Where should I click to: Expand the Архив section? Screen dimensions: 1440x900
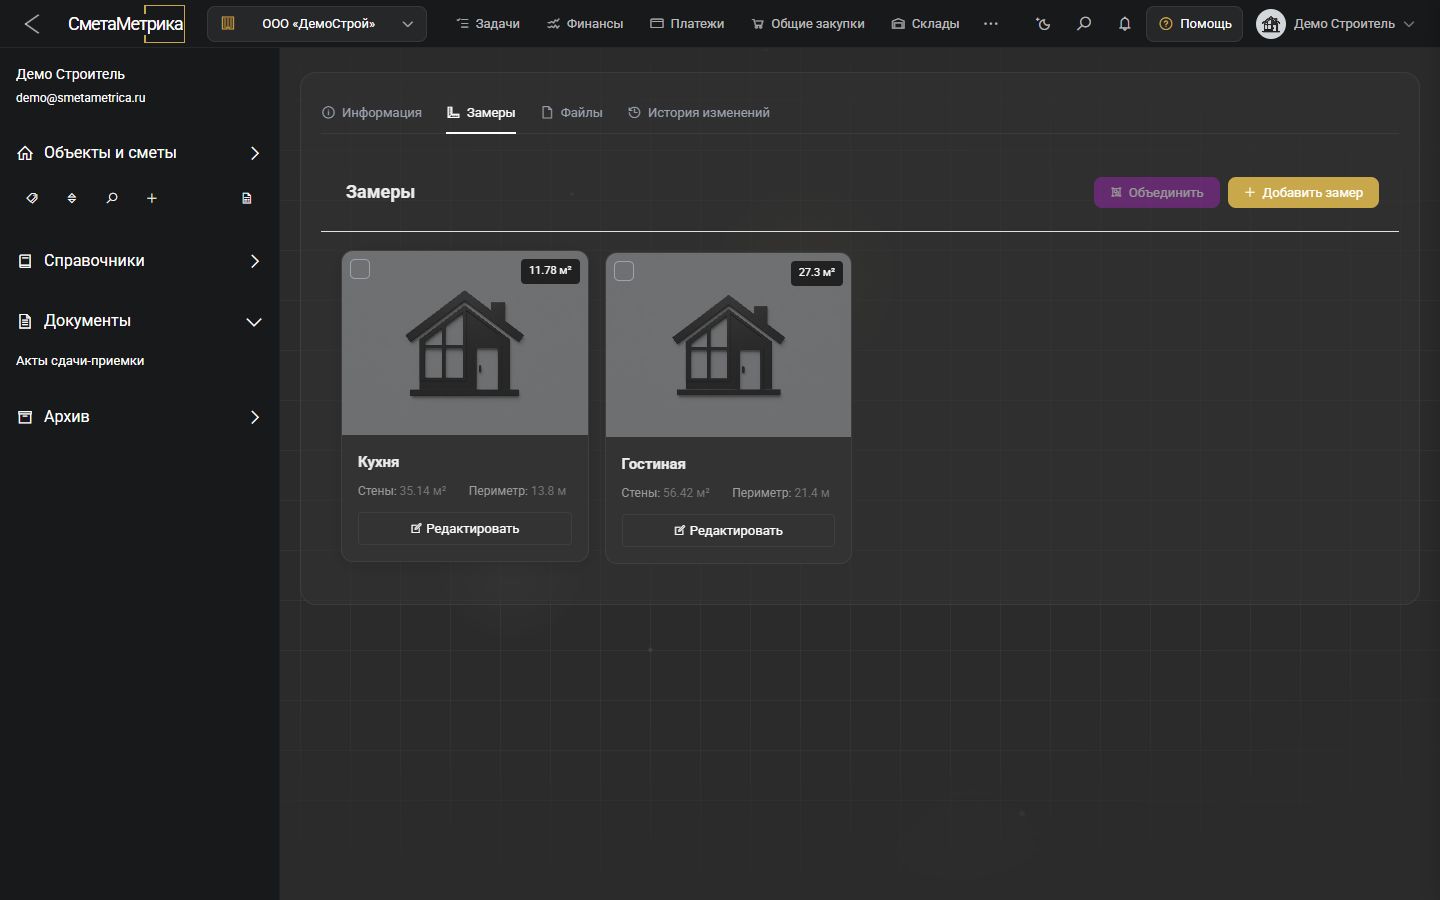tap(139, 417)
